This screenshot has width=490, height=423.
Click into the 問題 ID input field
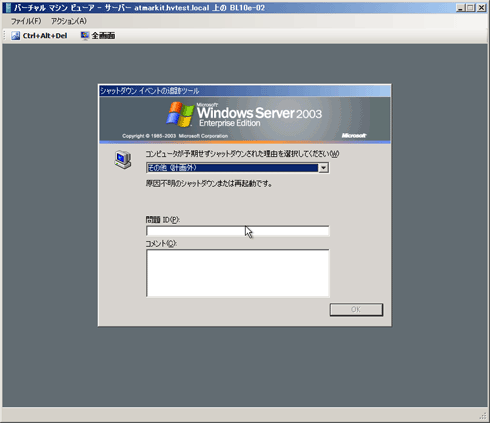tap(237, 231)
